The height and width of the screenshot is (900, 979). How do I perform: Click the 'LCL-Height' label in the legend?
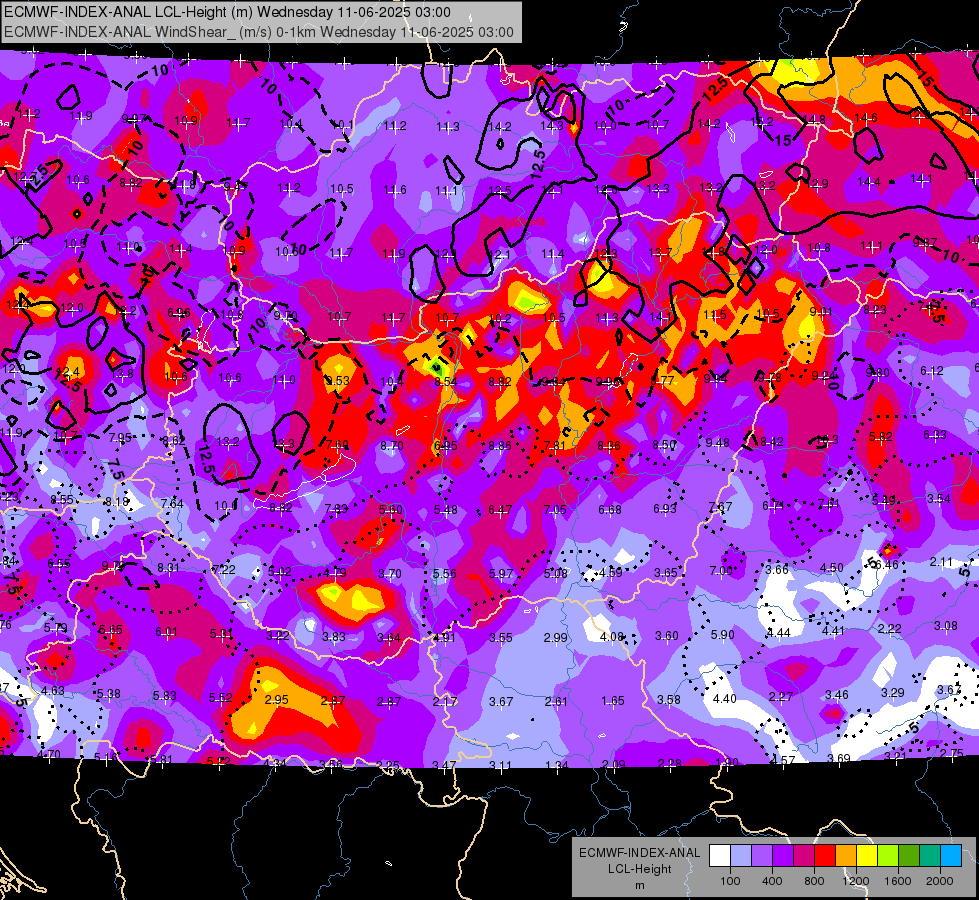point(639,869)
